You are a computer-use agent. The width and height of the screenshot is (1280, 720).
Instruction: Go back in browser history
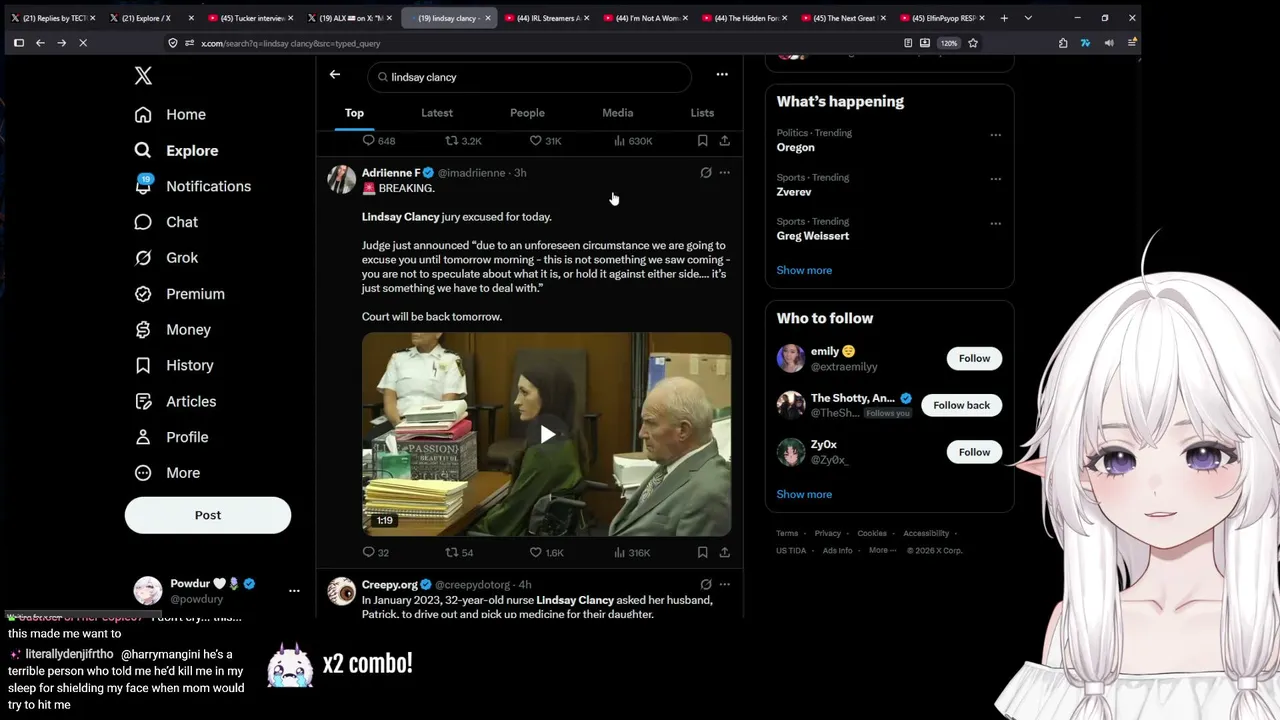coord(40,43)
